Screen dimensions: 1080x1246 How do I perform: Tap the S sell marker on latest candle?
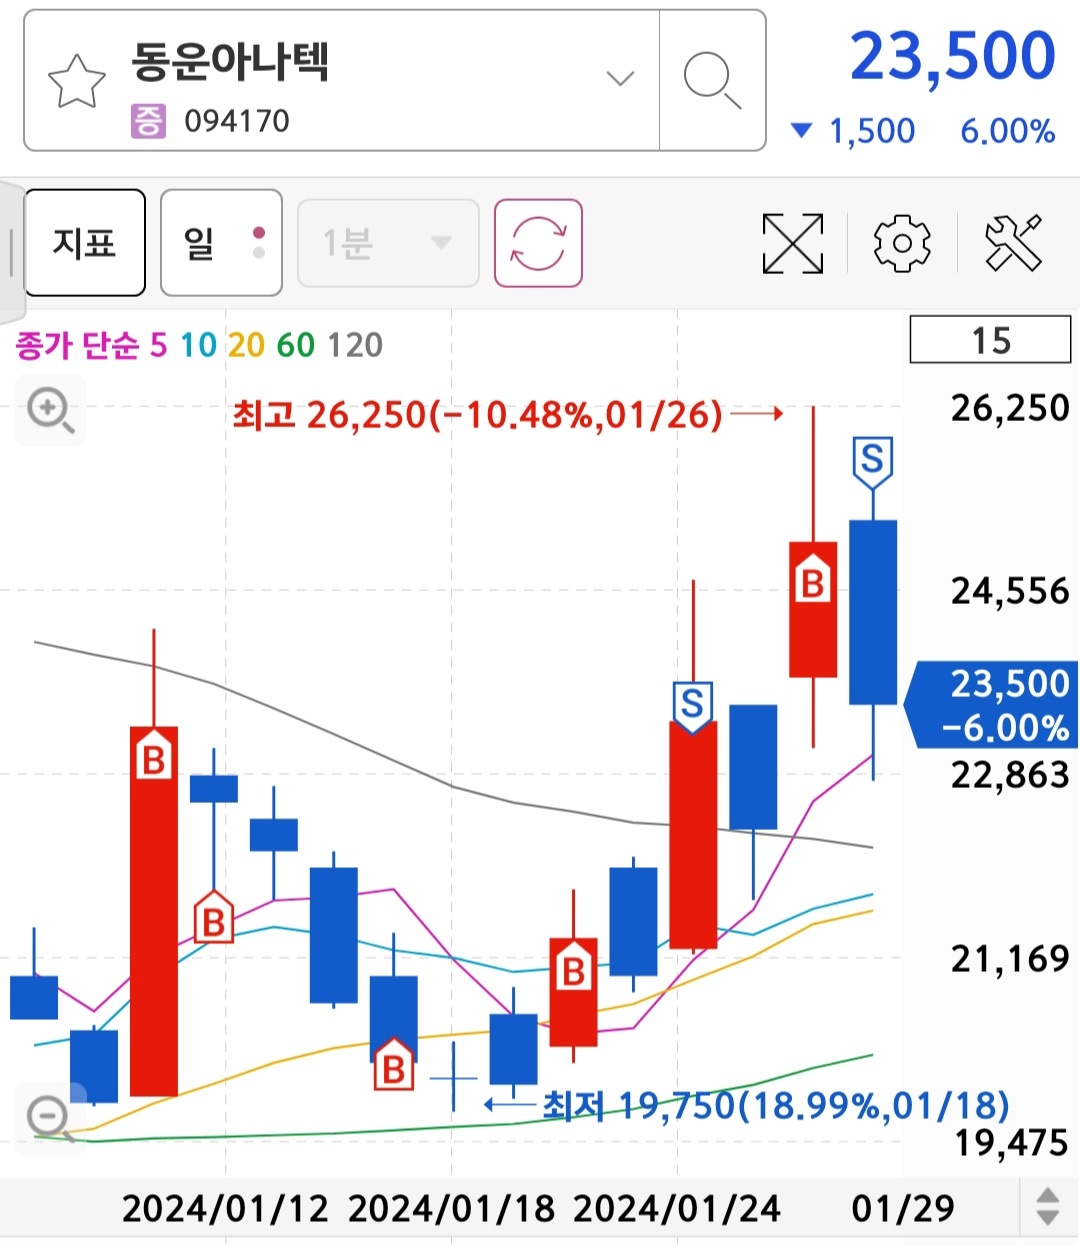pyautogui.click(x=872, y=462)
